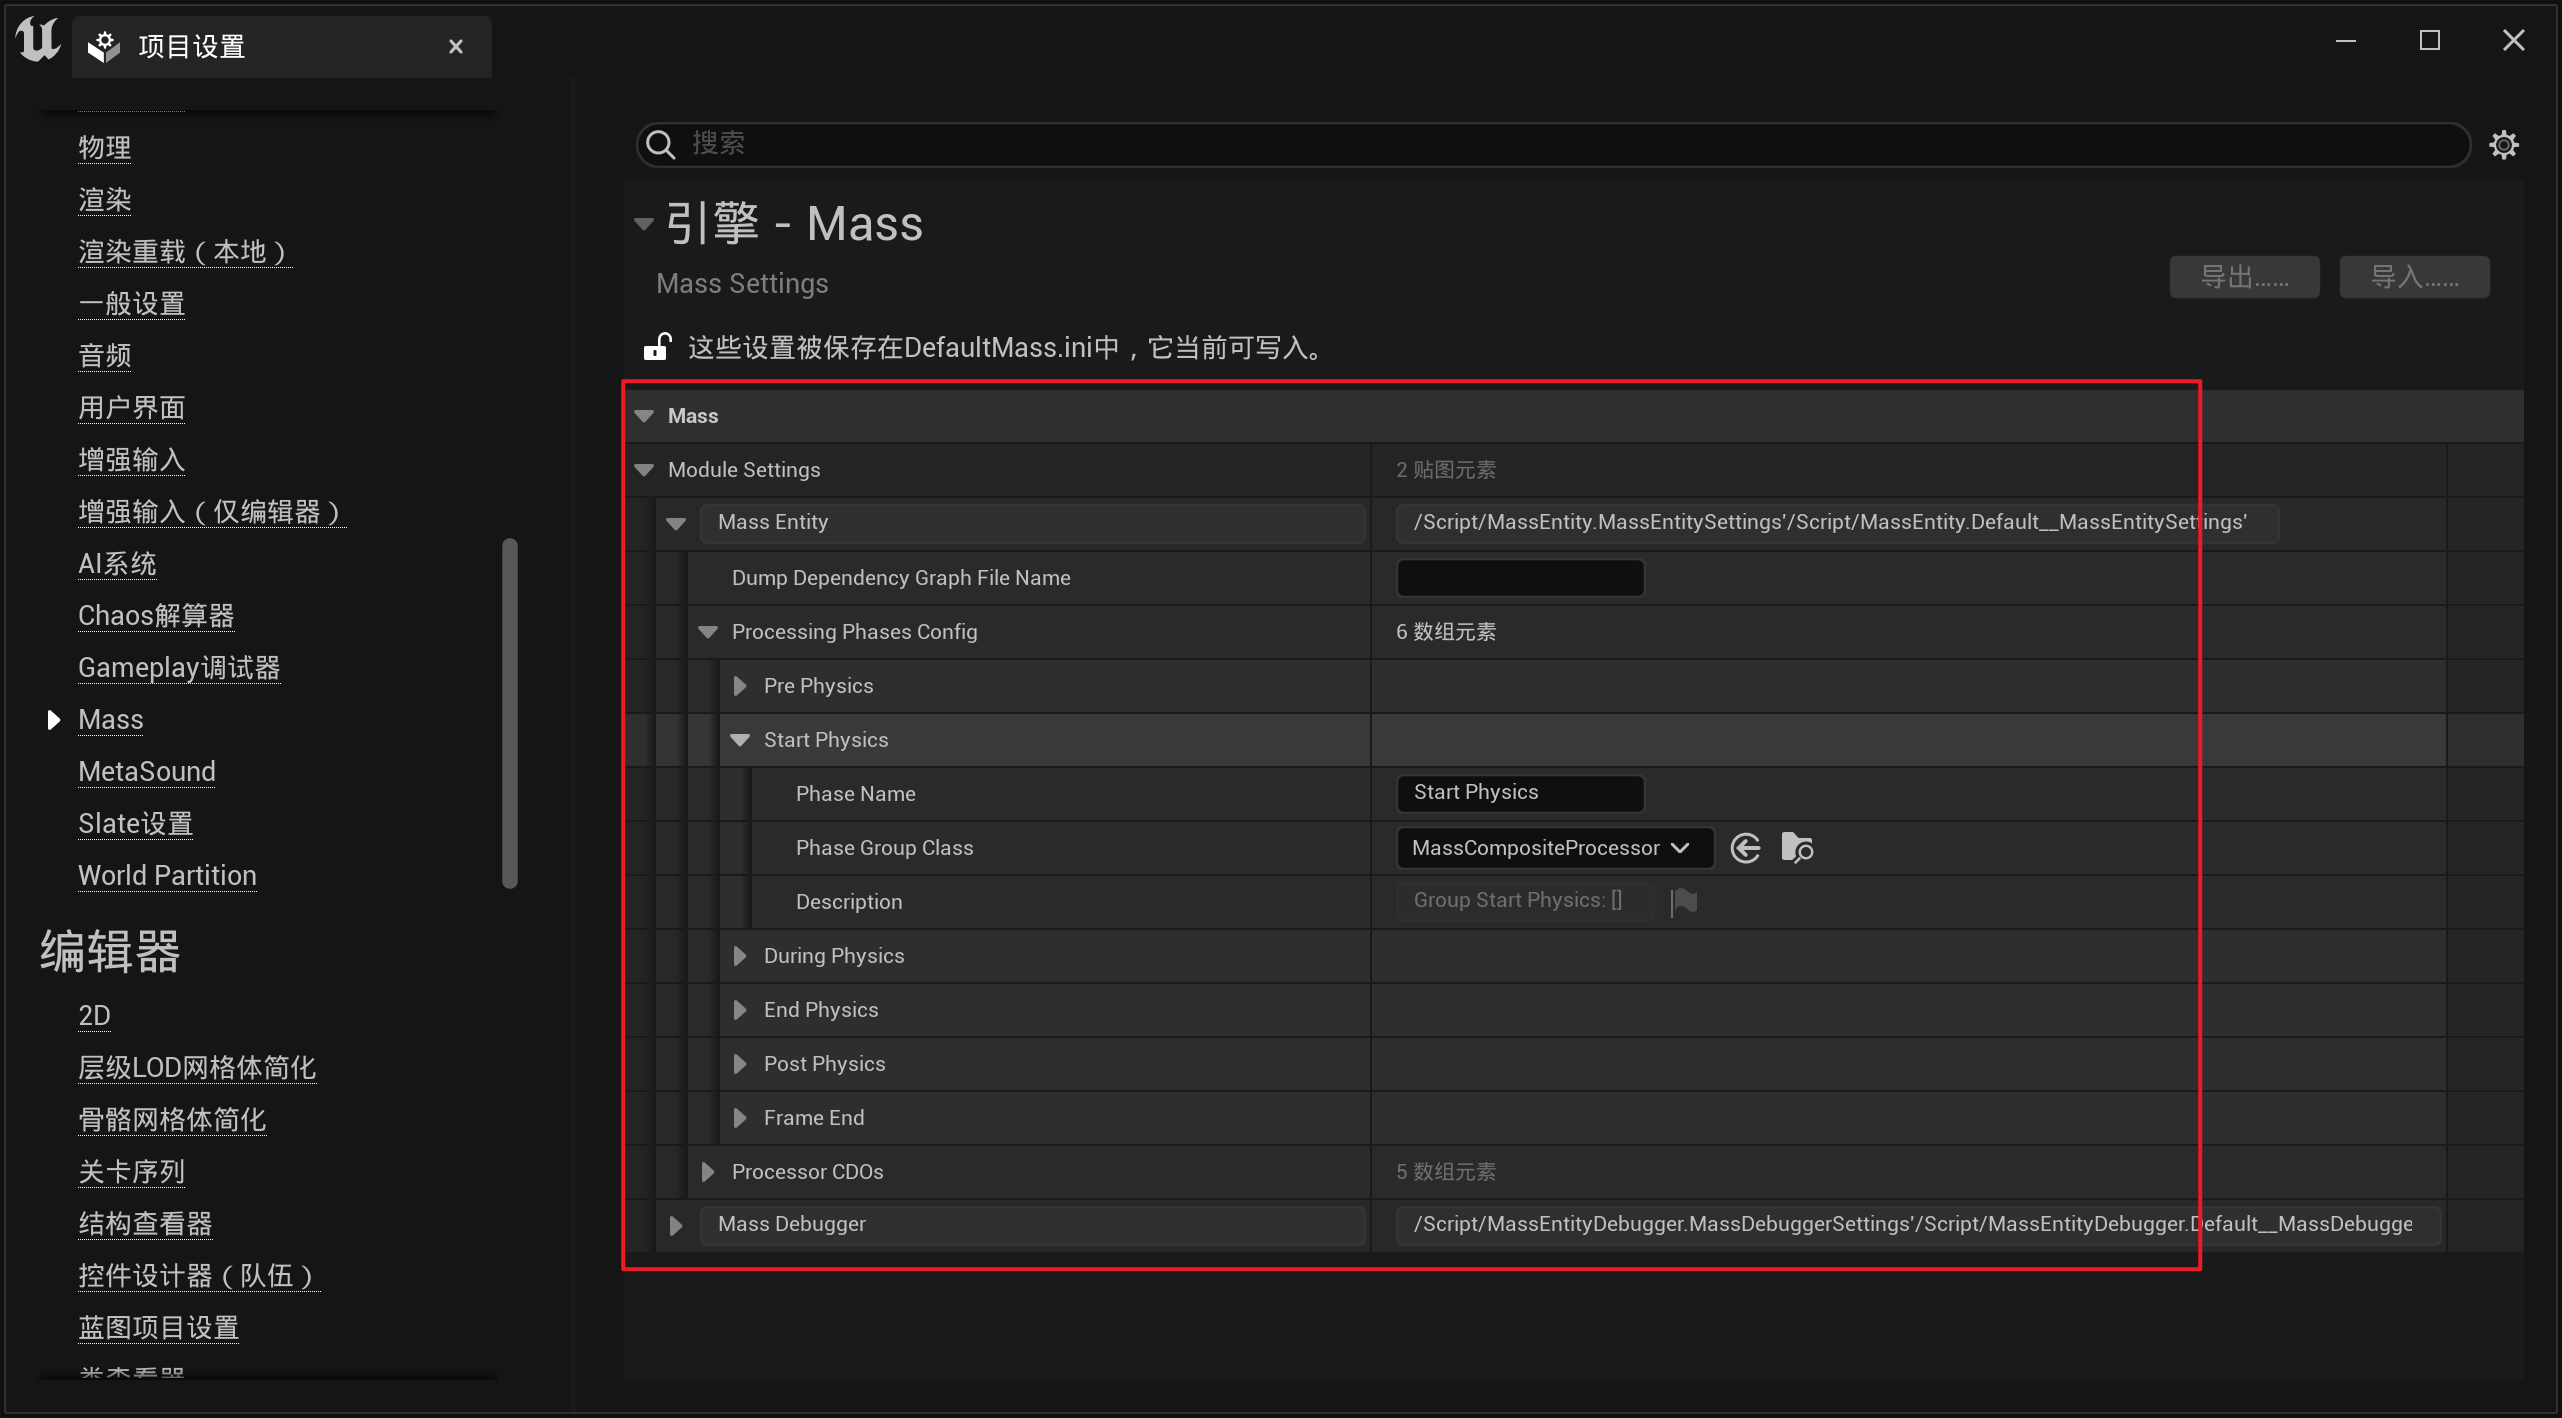2562x1418 pixels.
Task: Click the 导入 import button
Action: (x=2414, y=277)
